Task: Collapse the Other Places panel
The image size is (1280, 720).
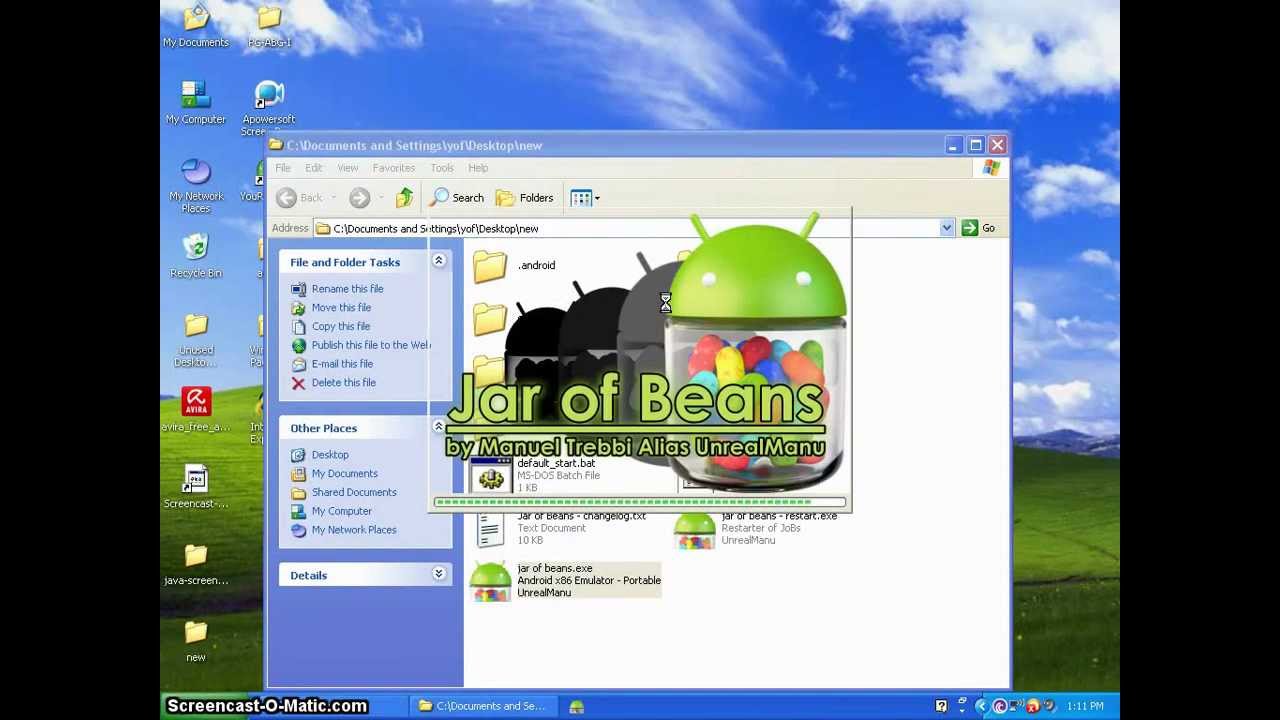Action: click(438, 427)
